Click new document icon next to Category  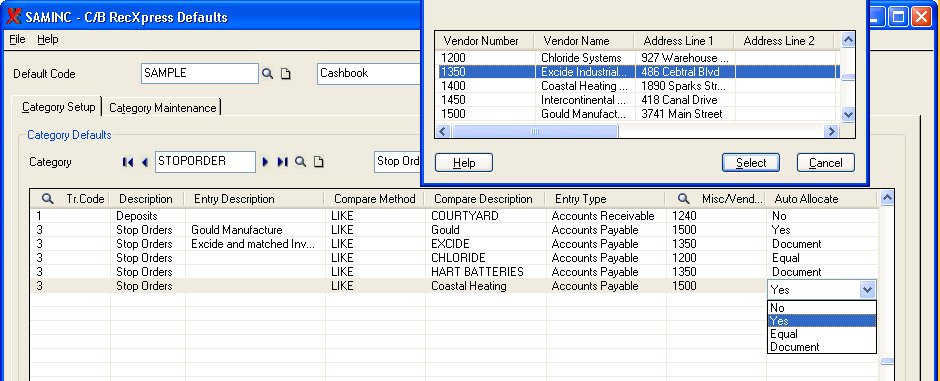(319, 162)
